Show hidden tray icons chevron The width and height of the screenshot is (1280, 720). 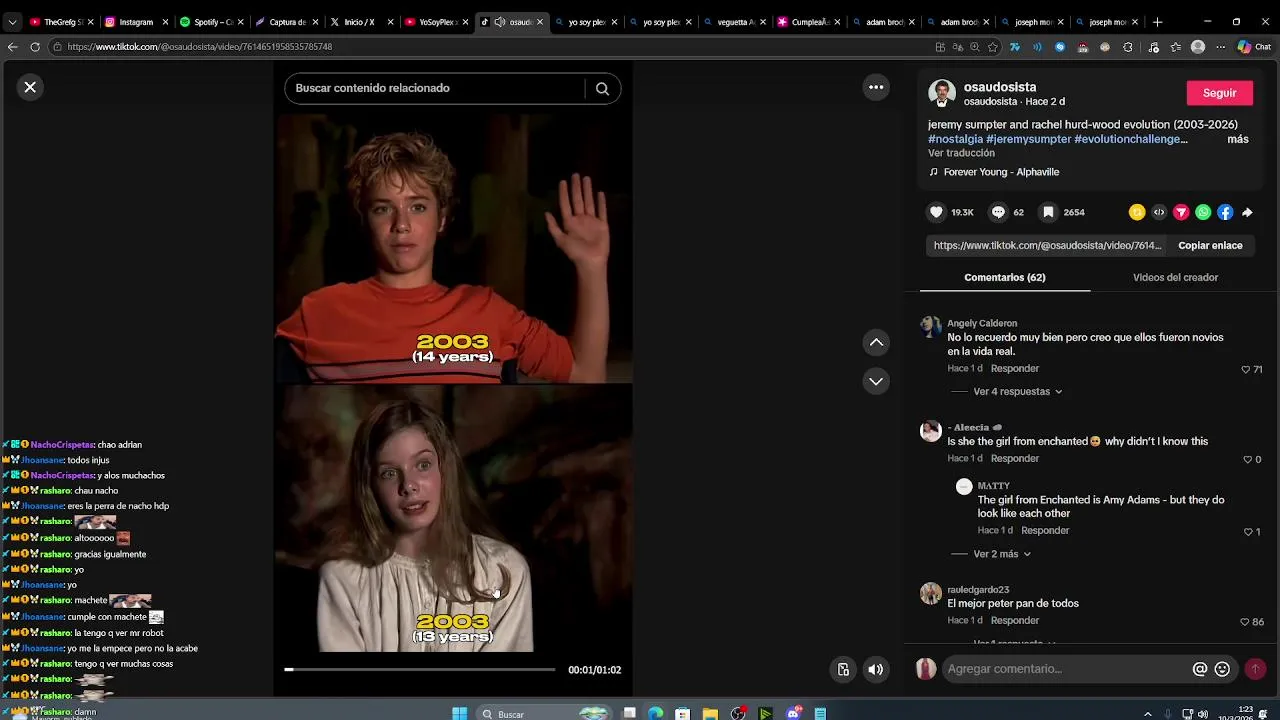coord(1147,714)
